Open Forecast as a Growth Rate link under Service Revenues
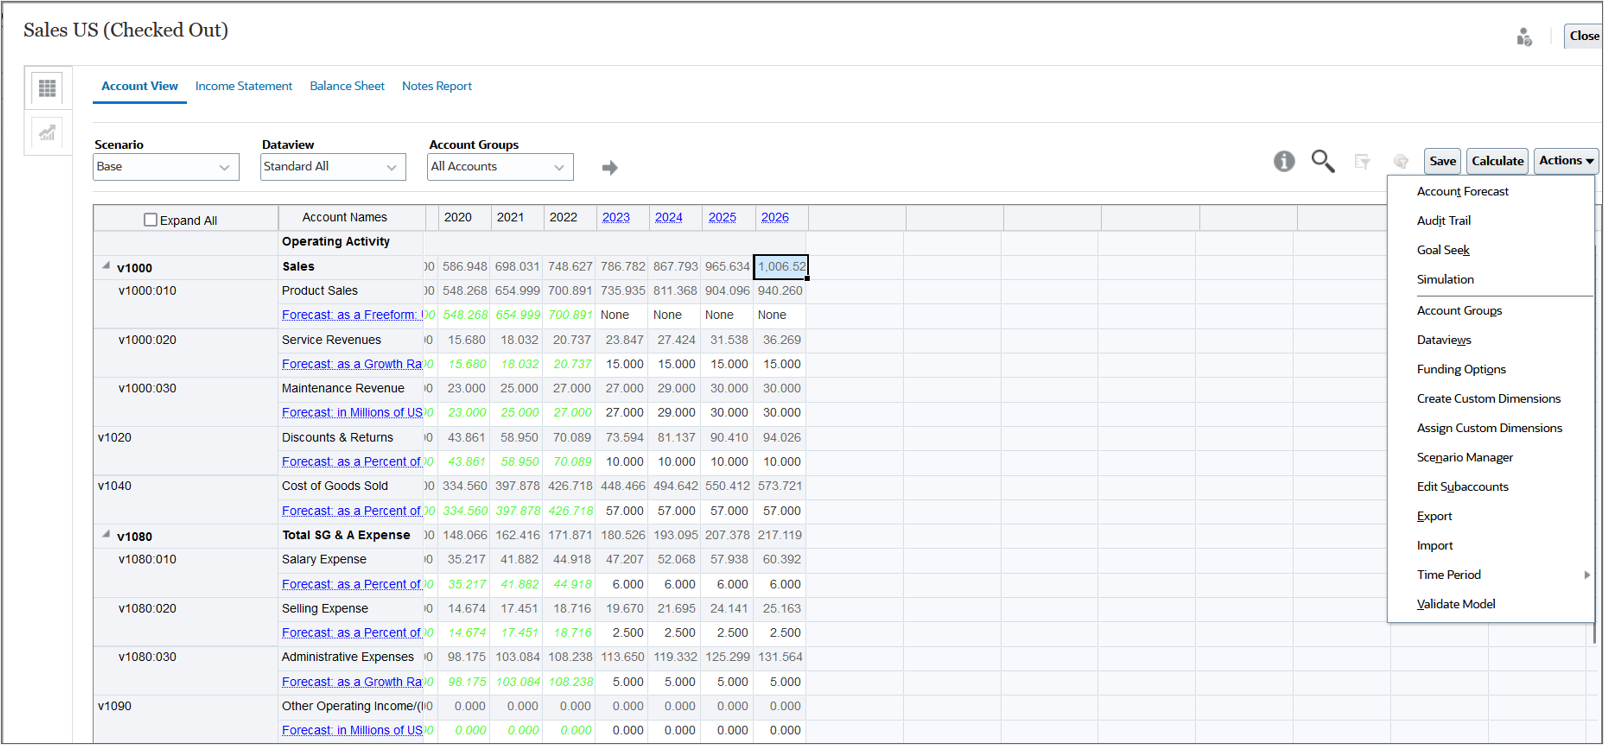Viewport: 1604px width, 745px height. tap(351, 364)
